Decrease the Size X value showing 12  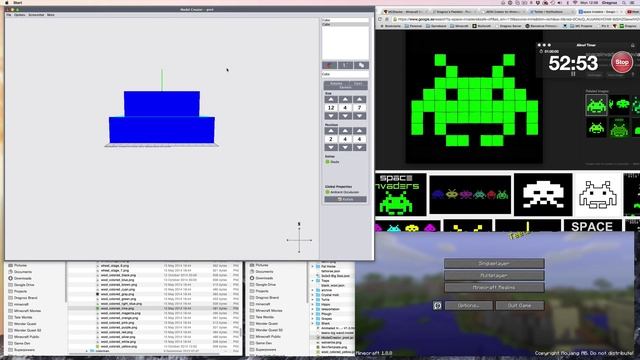click(331, 116)
